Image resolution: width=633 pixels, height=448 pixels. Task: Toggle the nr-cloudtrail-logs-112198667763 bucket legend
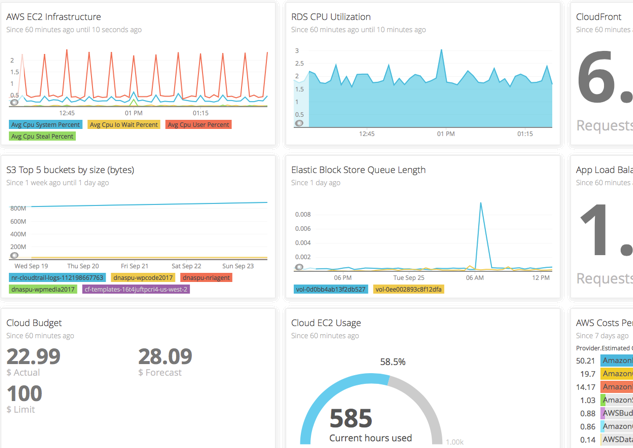(x=57, y=278)
